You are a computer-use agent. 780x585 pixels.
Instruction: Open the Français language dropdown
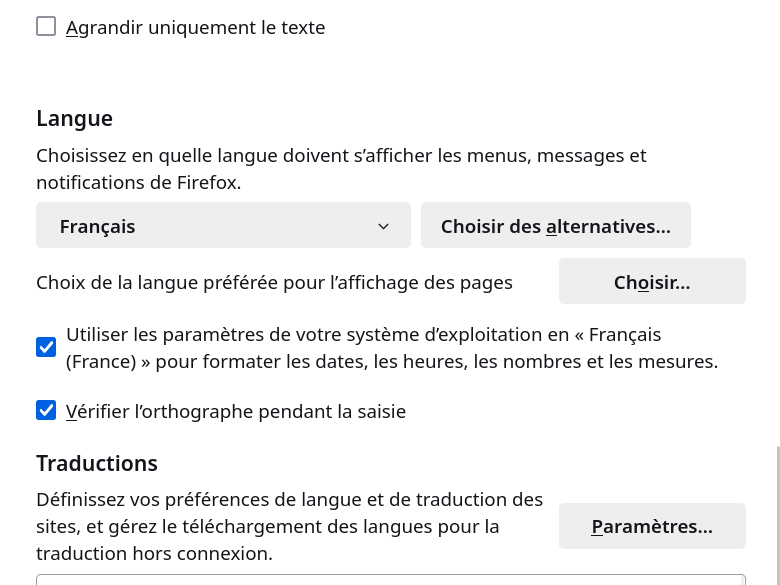coord(223,225)
